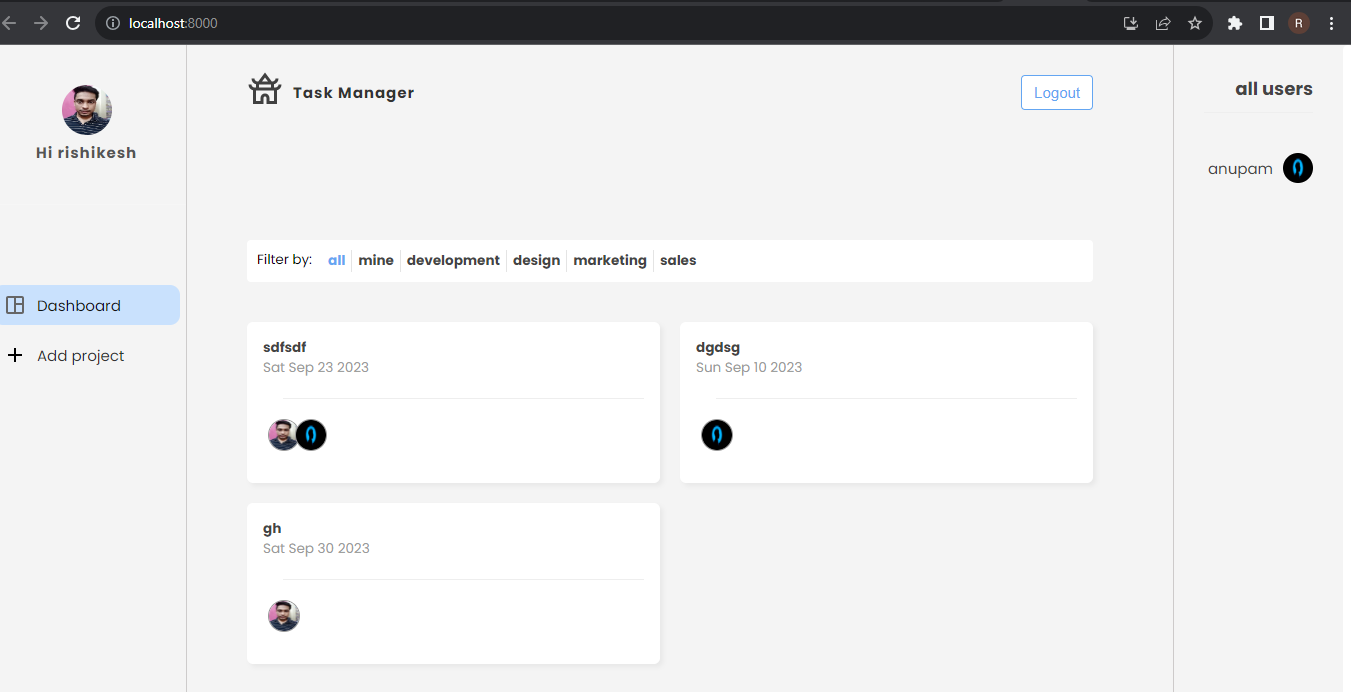Open the browser three-dot menu
The image size is (1351, 692).
point(1332,22)
